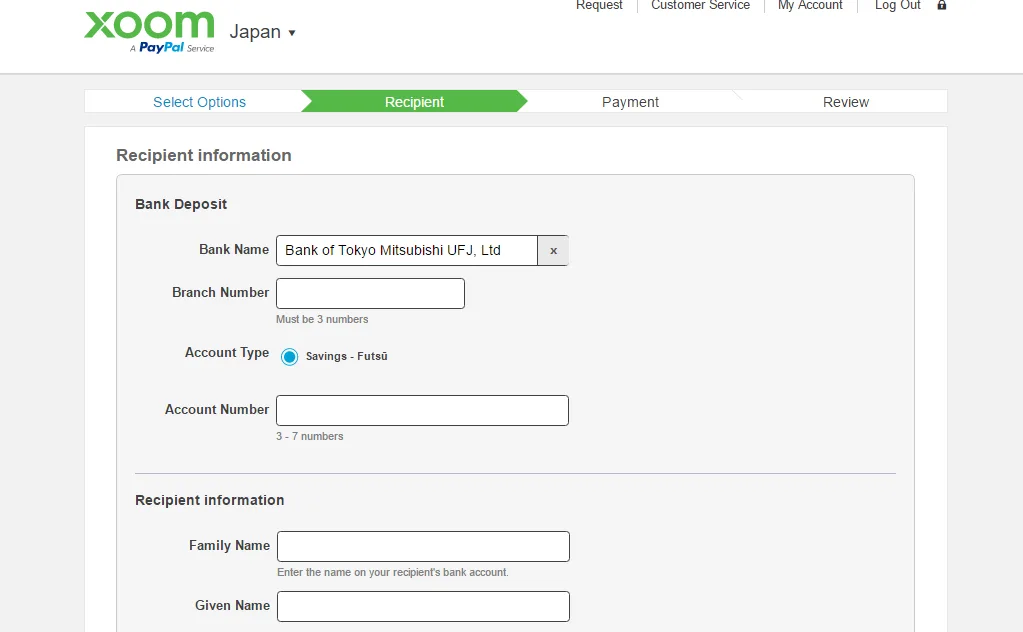Log Out of the Xoom account
The height and width of the screenshot is (632, 1023).
tap(897, 6)
